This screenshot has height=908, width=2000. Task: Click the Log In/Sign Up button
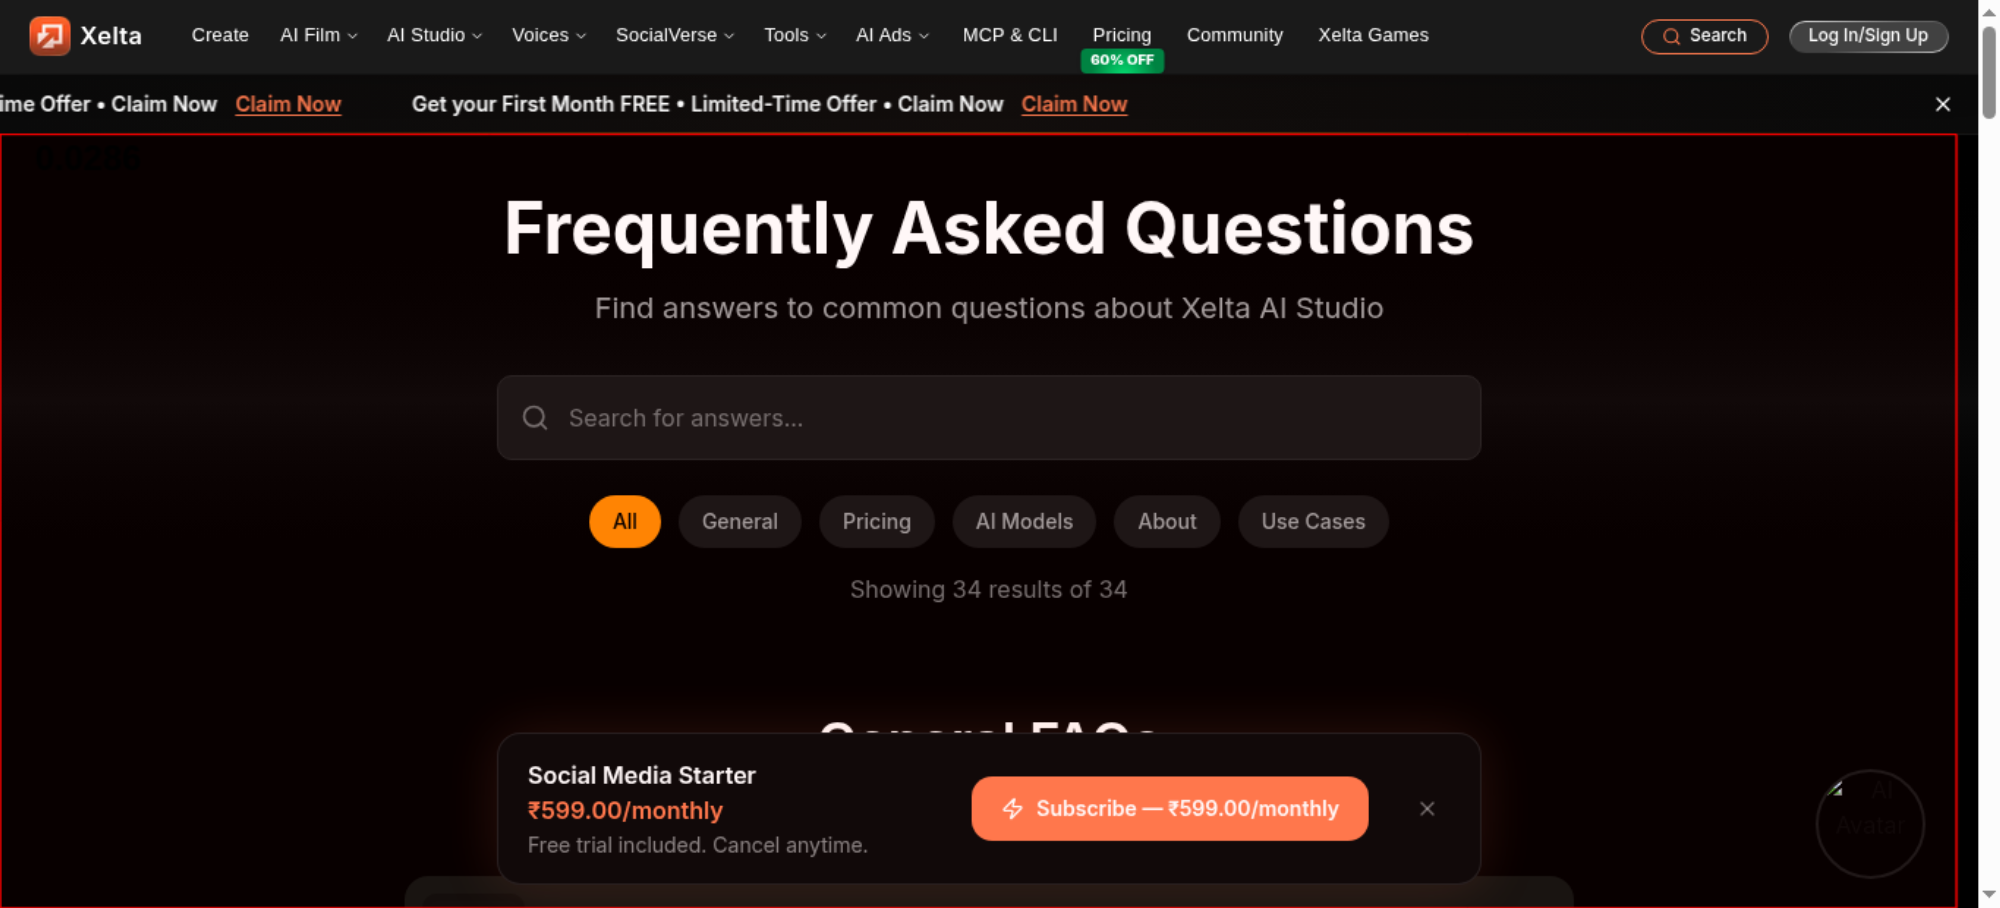pos(1868,36)
